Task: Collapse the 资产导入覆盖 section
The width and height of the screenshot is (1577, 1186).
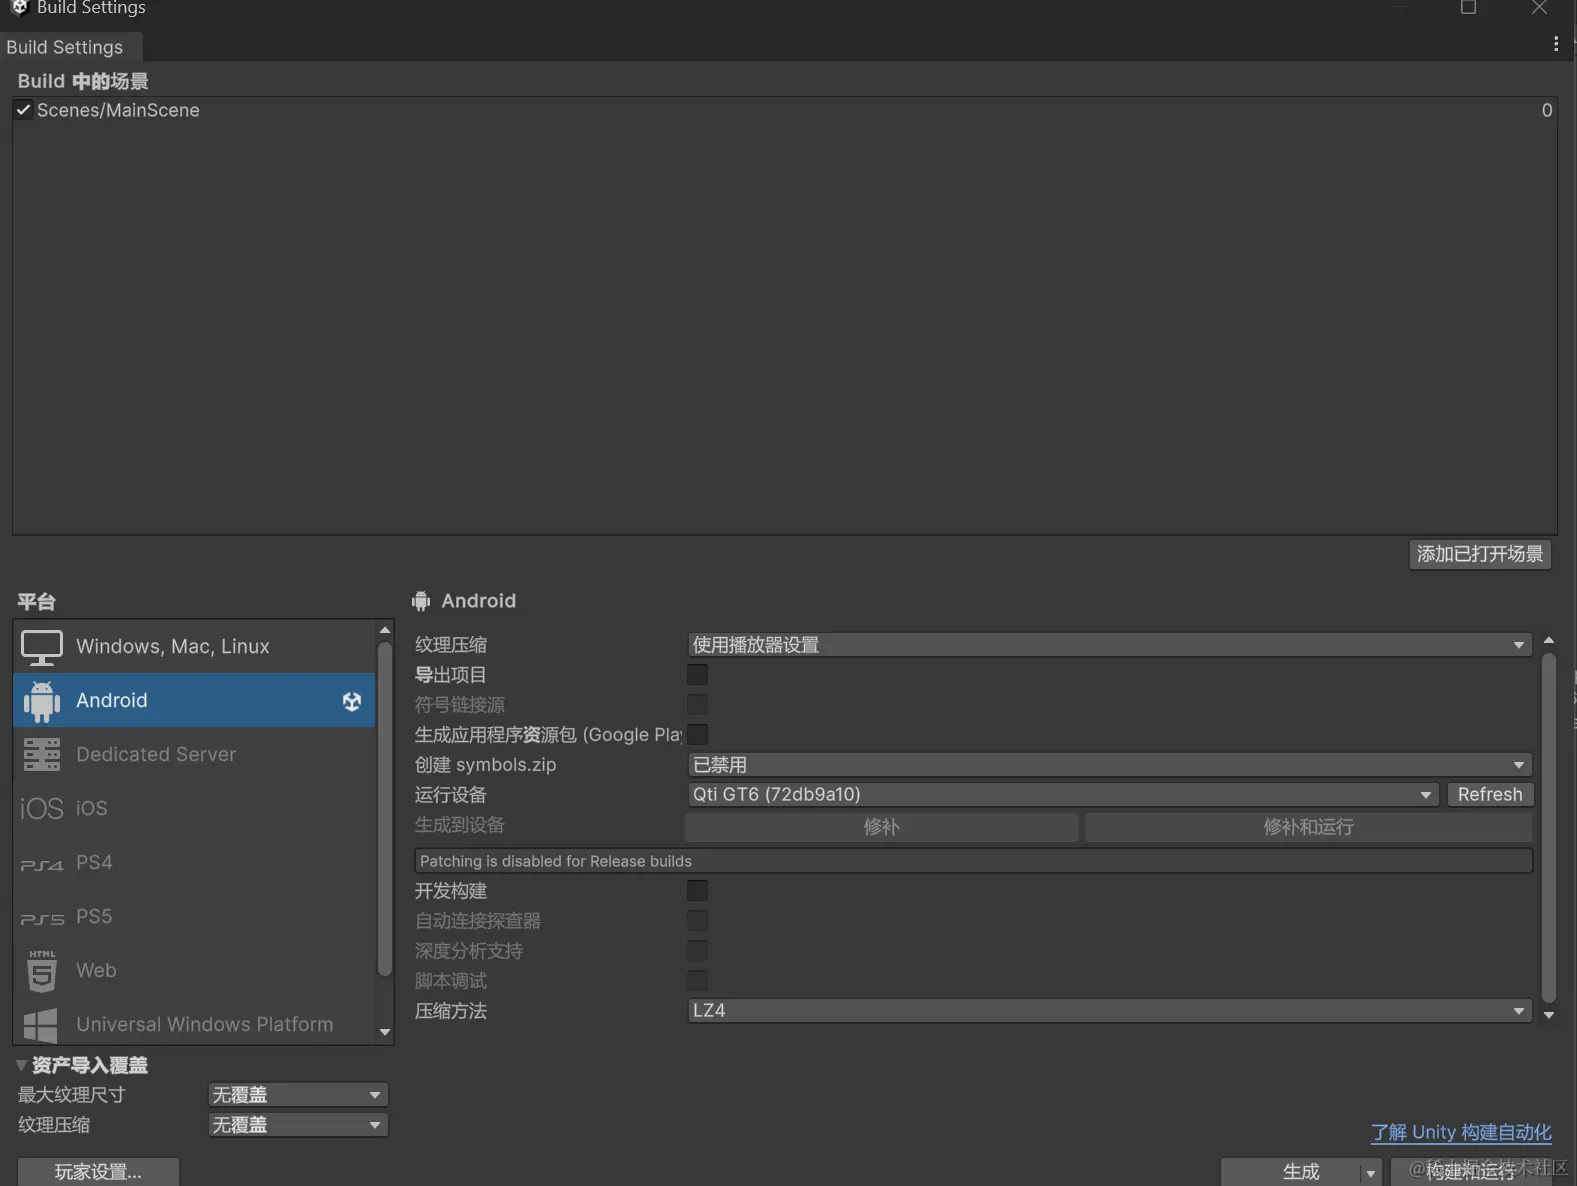Action: 21,1065
